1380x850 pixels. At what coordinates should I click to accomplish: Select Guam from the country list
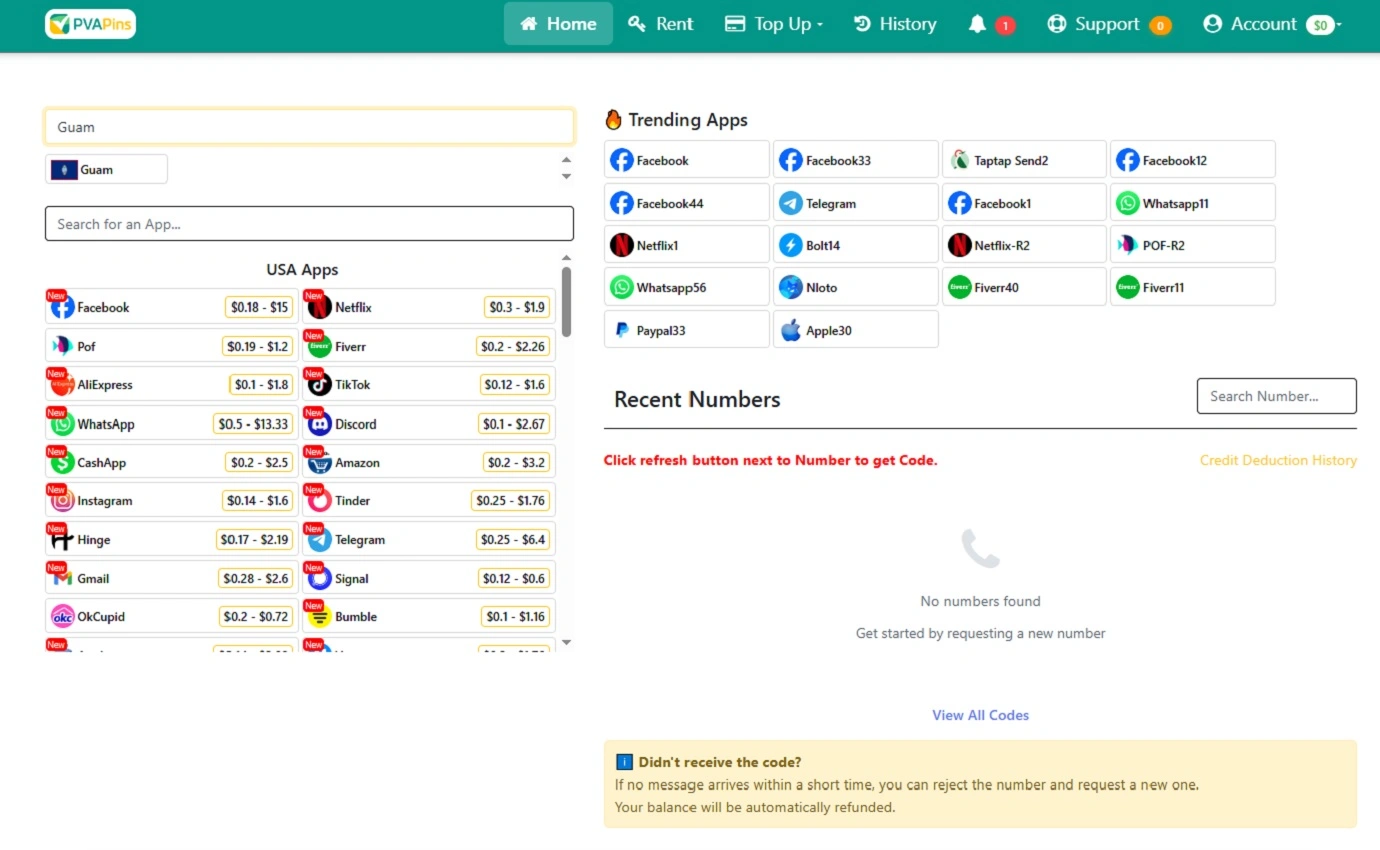(x=106, y=169)
